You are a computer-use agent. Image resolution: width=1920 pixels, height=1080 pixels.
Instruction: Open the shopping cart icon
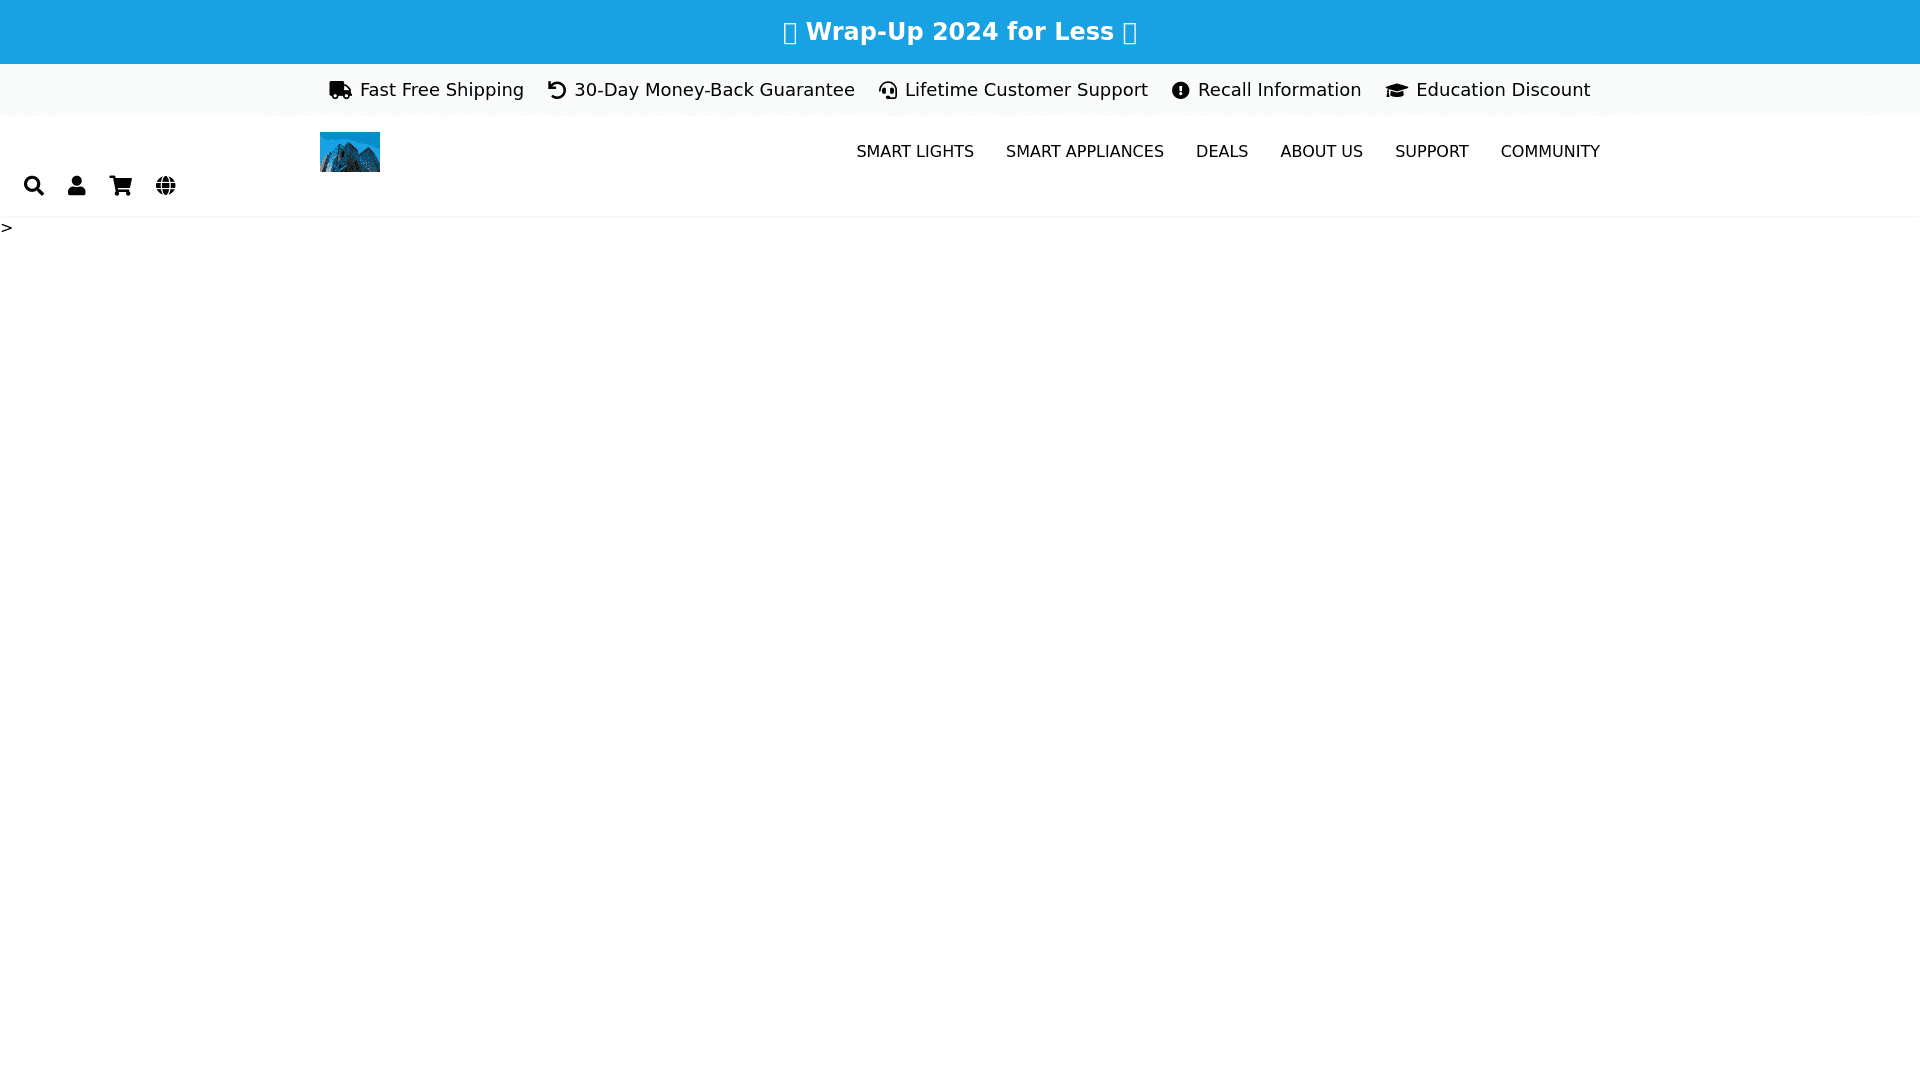(x=121, y=186)
